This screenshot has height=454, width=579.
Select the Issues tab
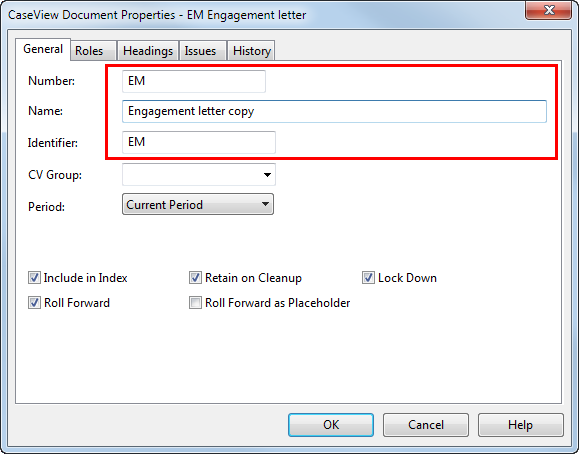[x=202, y=51]
